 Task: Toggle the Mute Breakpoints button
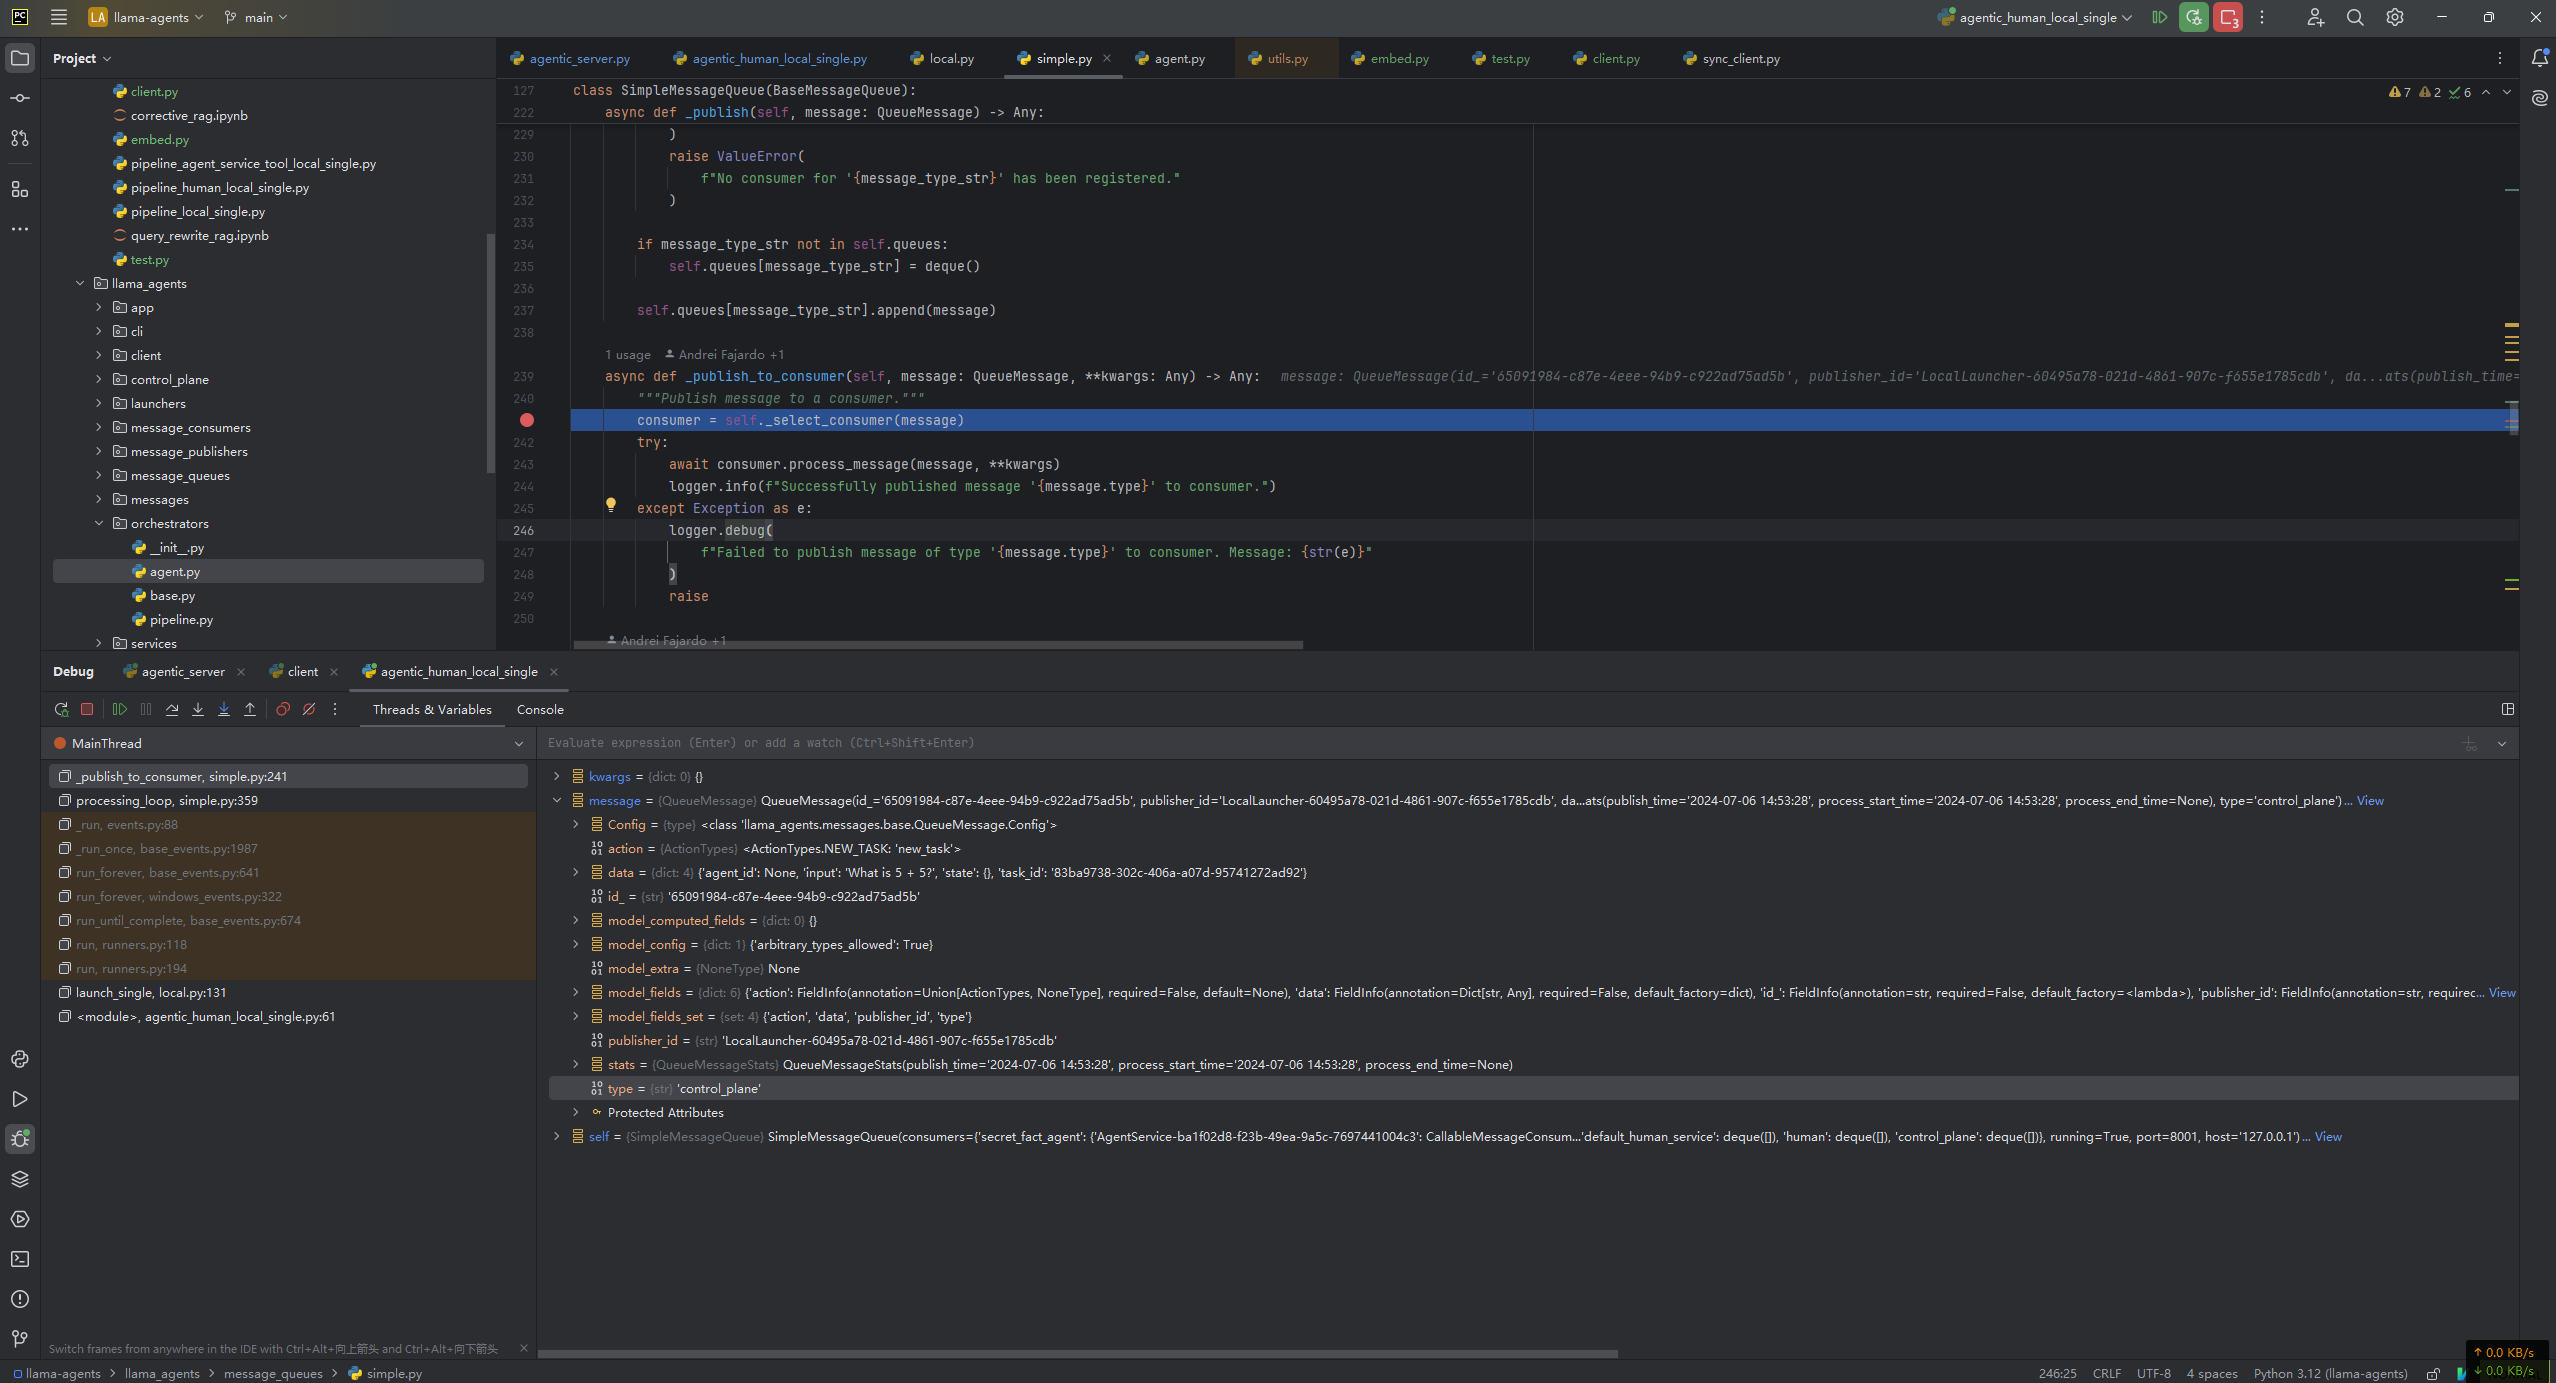pyautogui.click(x=309, y=709)
